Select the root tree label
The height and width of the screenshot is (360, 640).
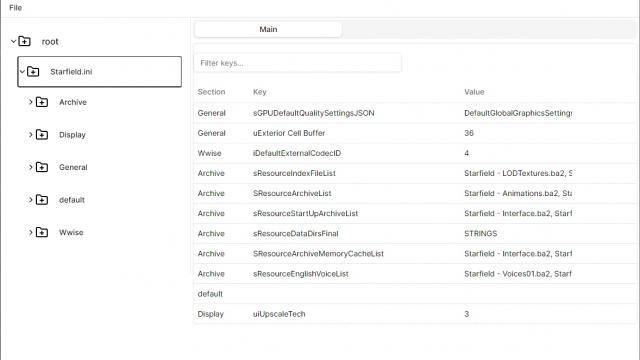50,42
